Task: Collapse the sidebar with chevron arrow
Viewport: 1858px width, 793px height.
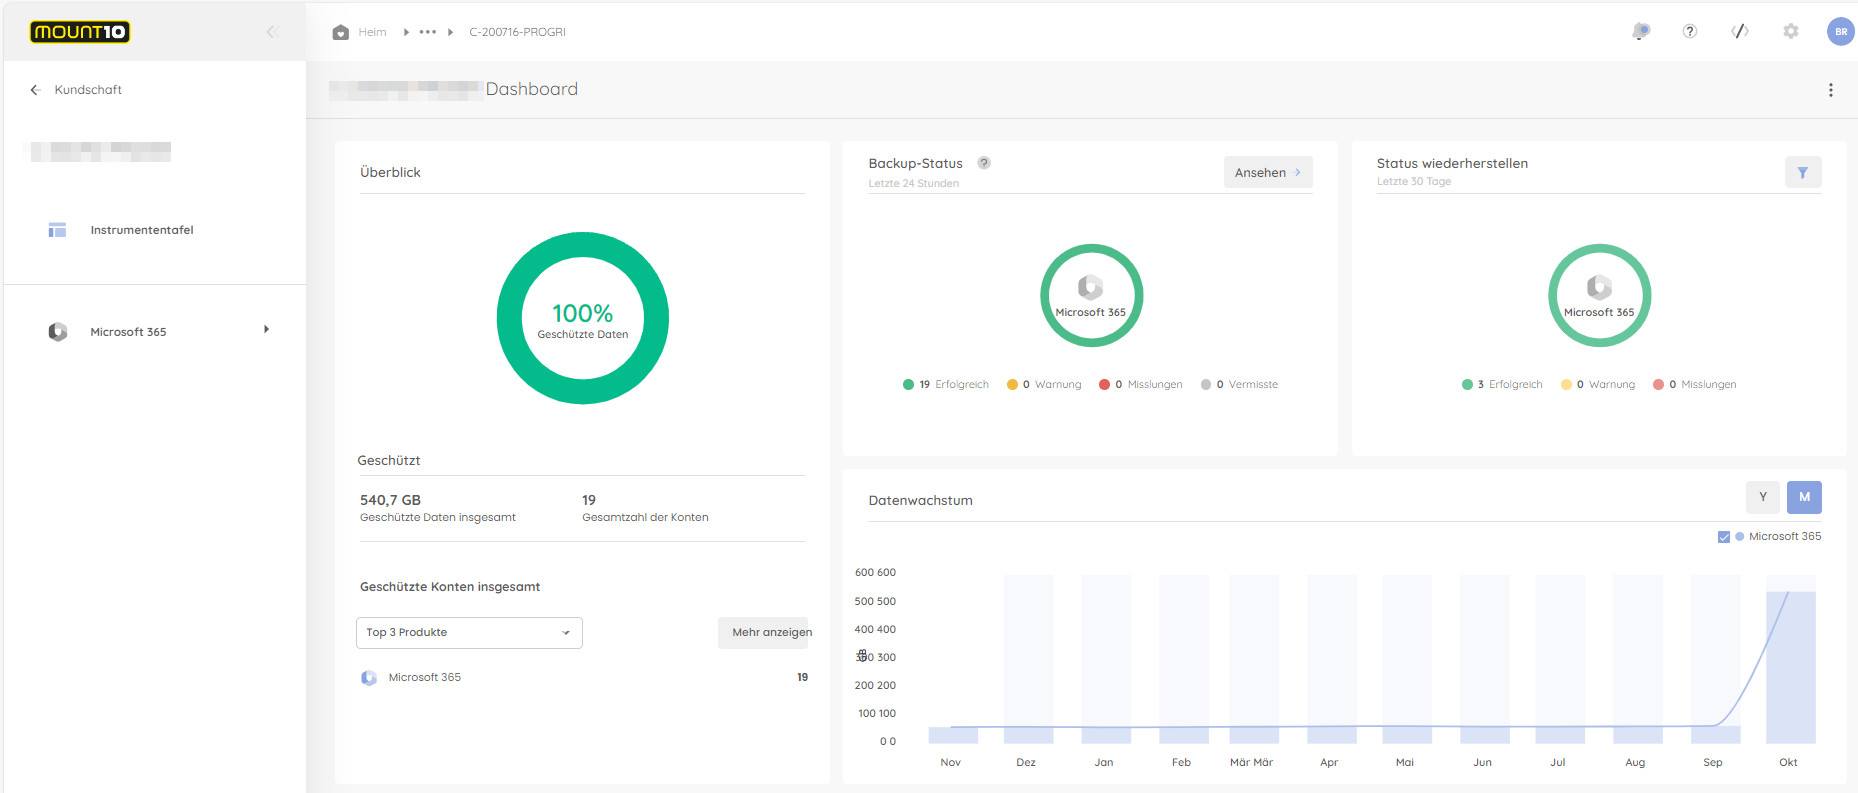Action: point(271,32)
